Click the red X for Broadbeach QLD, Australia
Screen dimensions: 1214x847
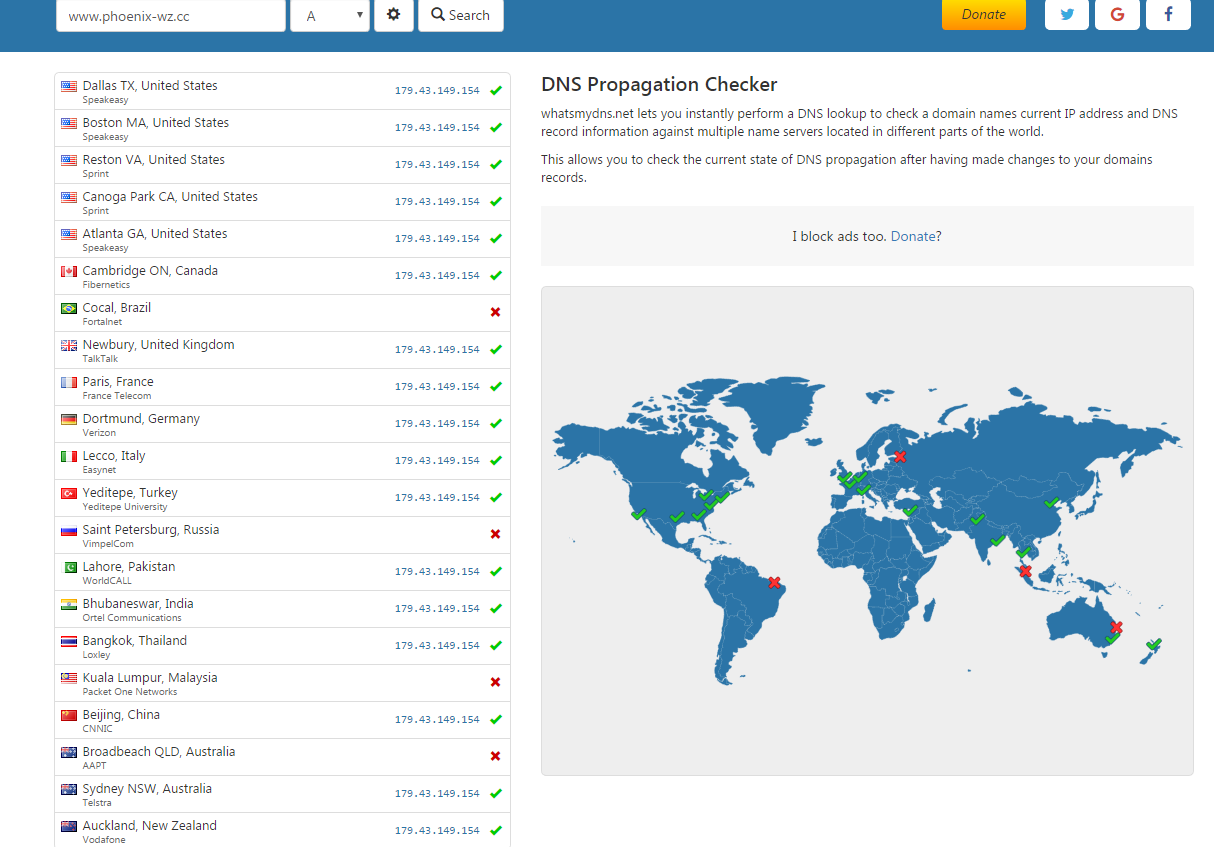coord(496,757)
